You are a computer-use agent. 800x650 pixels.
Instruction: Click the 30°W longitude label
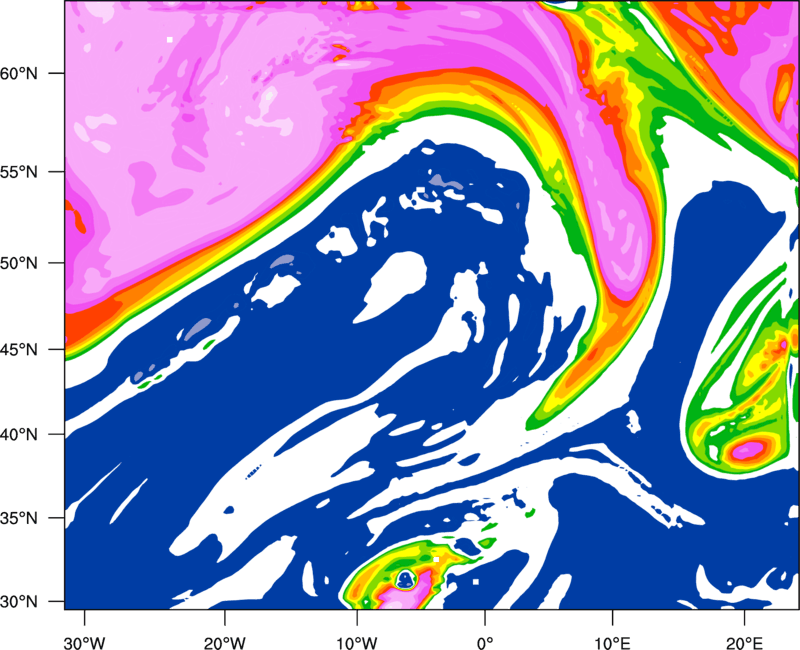[x=84, y=643]
